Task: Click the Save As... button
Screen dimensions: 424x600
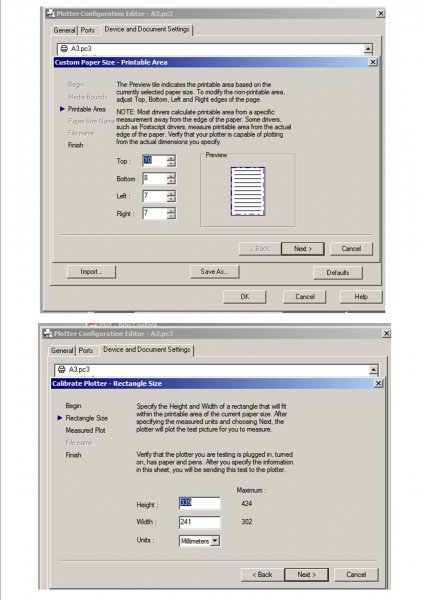Action: point(214,272)
